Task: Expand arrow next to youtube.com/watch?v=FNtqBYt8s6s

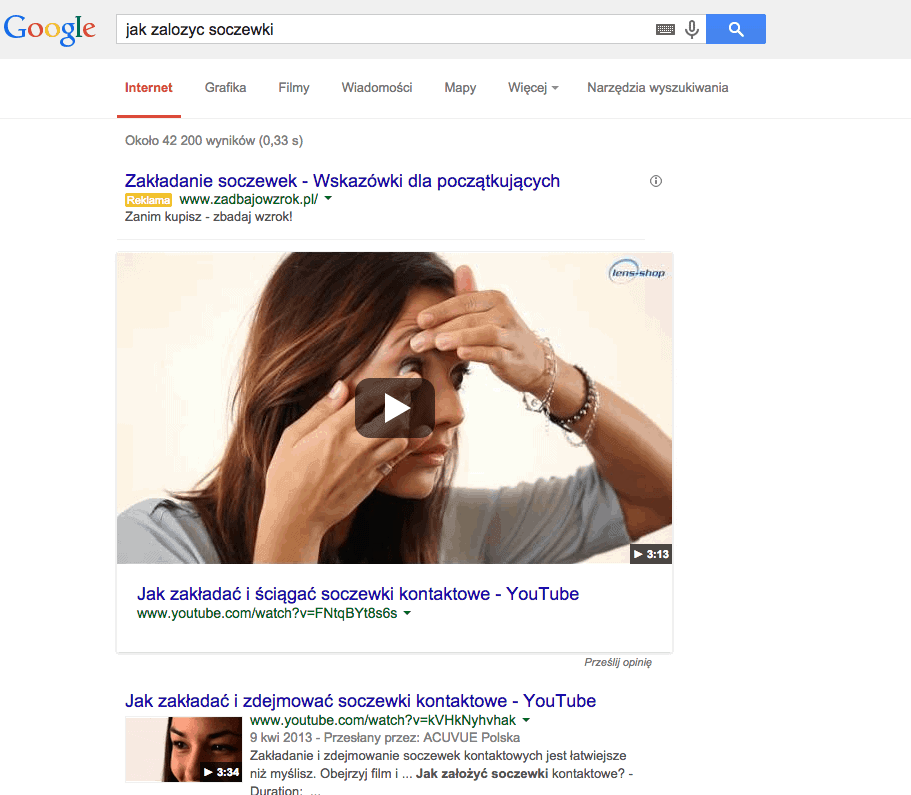Action: tap(407, 613)
